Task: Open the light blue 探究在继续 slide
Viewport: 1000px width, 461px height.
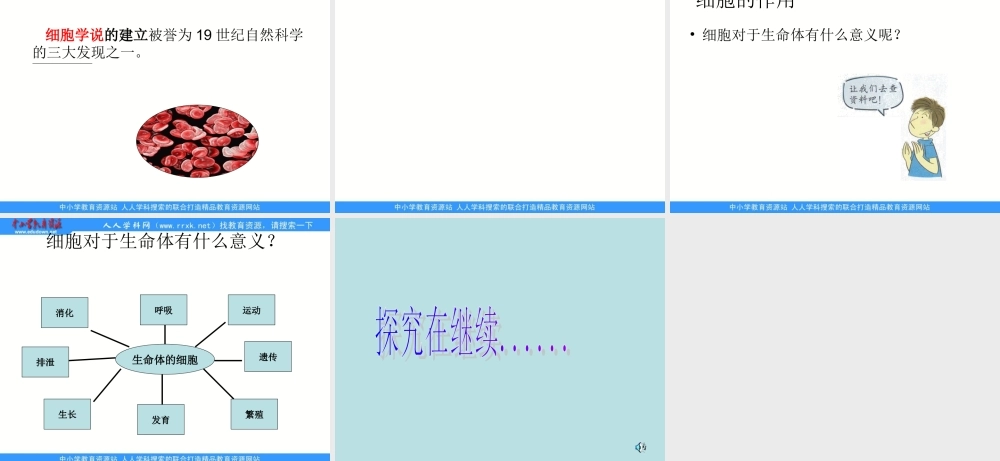Action: tap(500, 339)
